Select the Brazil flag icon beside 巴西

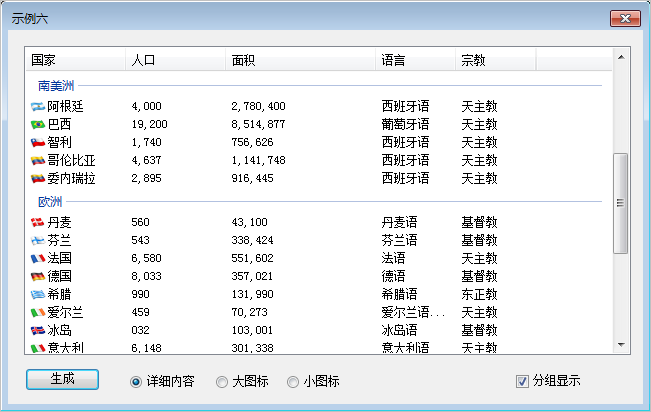pos(38,124)
